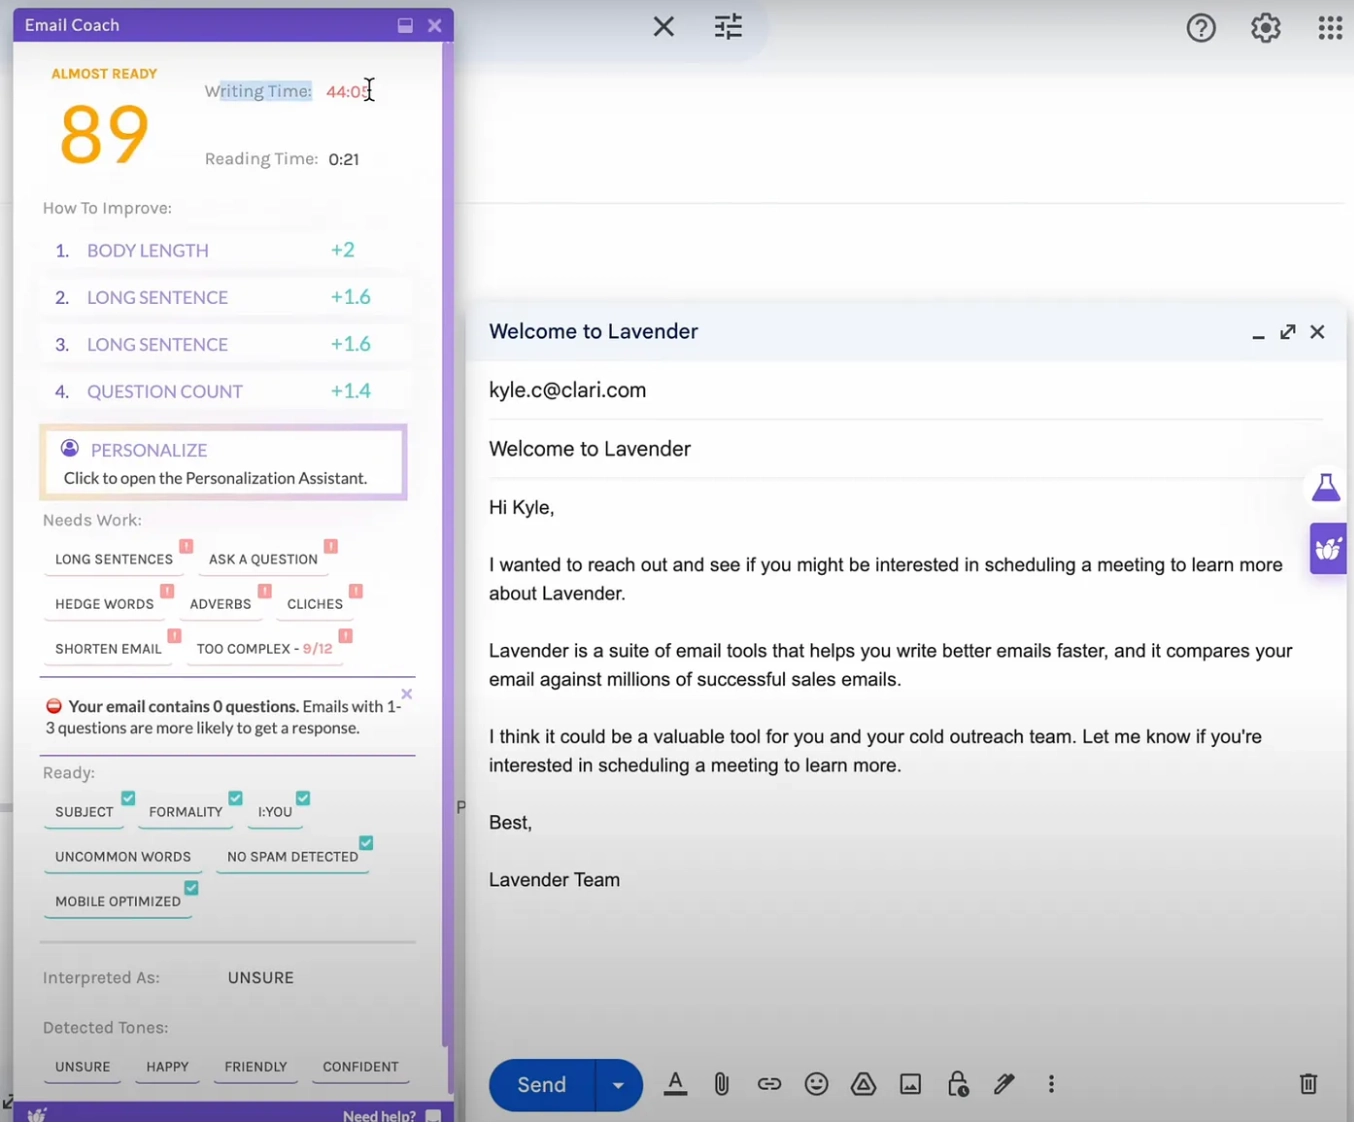The width and height of the screenshot is (1354, 1128).
Task: Discard draft with the trash icon
Action: click(x=1307, y=1084)
